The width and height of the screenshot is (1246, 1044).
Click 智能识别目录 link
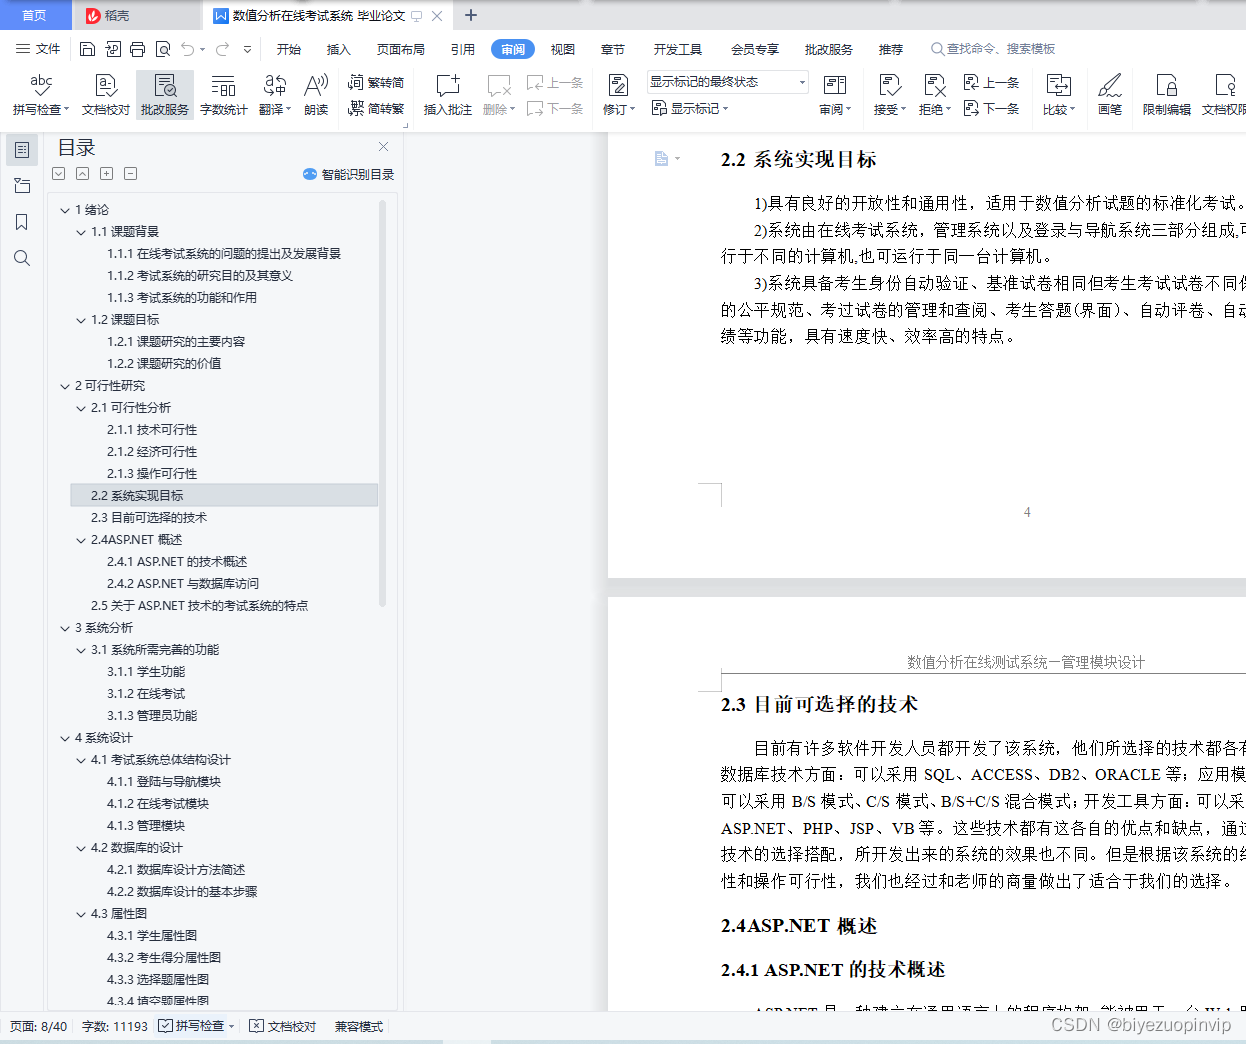coord(348,174)
